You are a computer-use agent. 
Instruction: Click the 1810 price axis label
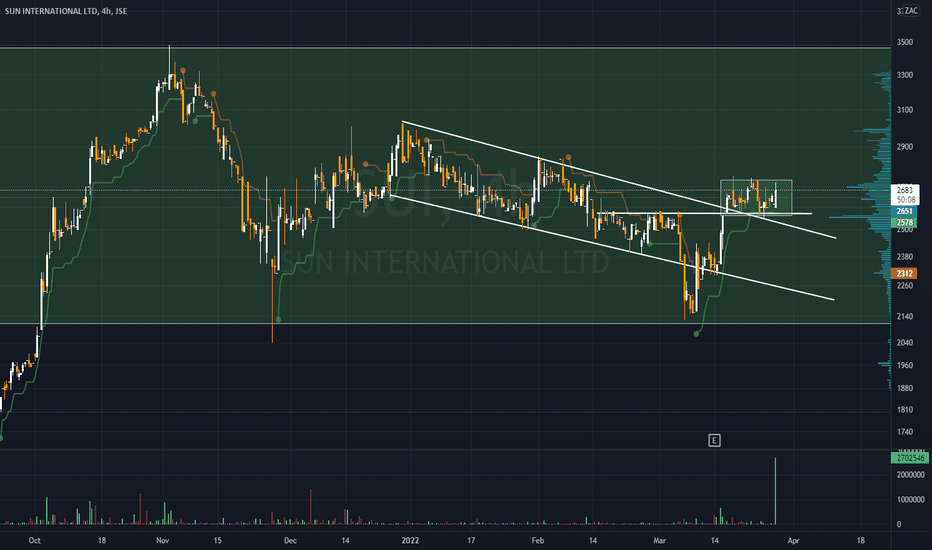point(905,410)
